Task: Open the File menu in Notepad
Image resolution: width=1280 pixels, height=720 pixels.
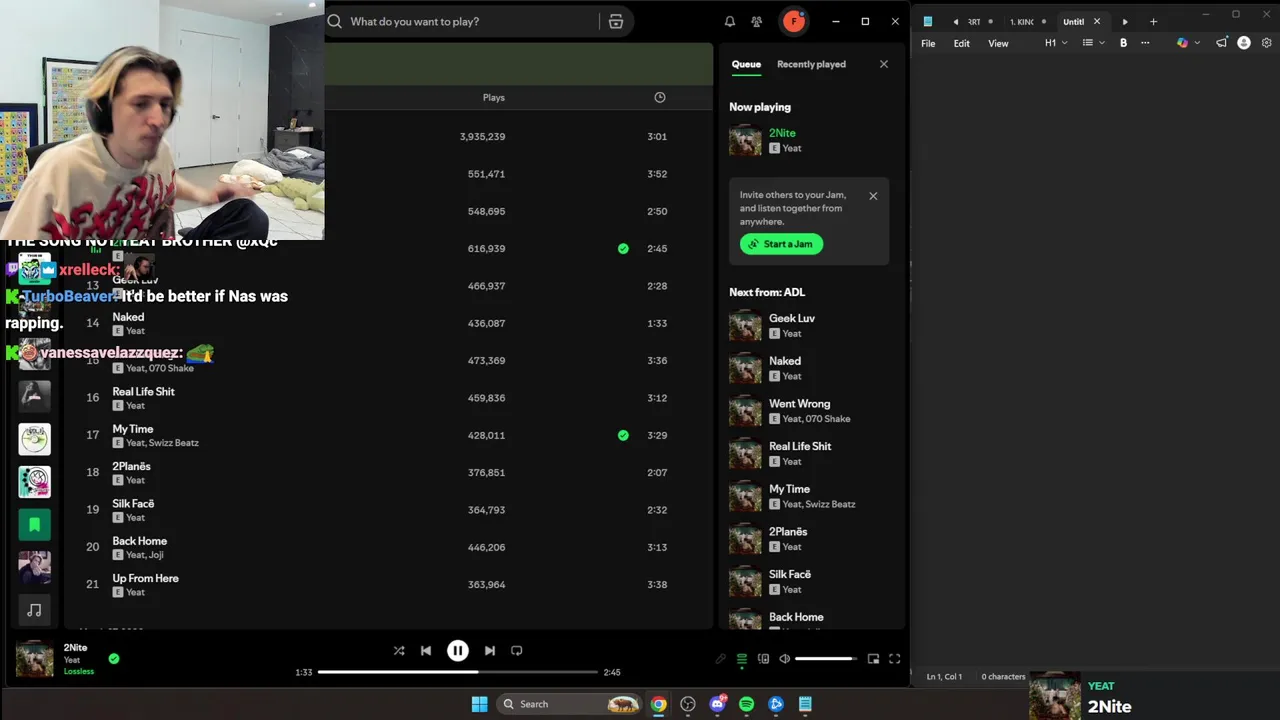Action: [x=928, y=43]
